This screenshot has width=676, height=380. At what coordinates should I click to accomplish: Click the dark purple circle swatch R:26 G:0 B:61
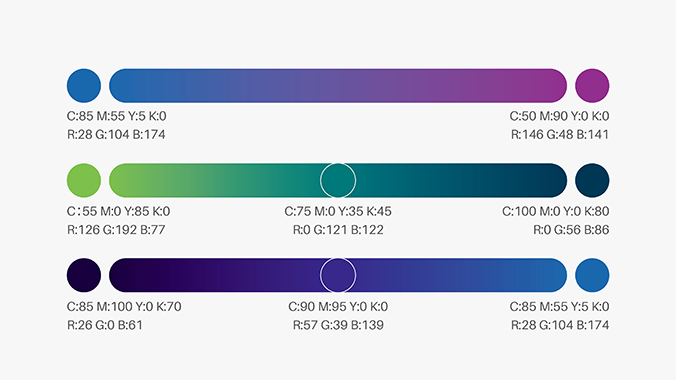[x=84, y=275]
